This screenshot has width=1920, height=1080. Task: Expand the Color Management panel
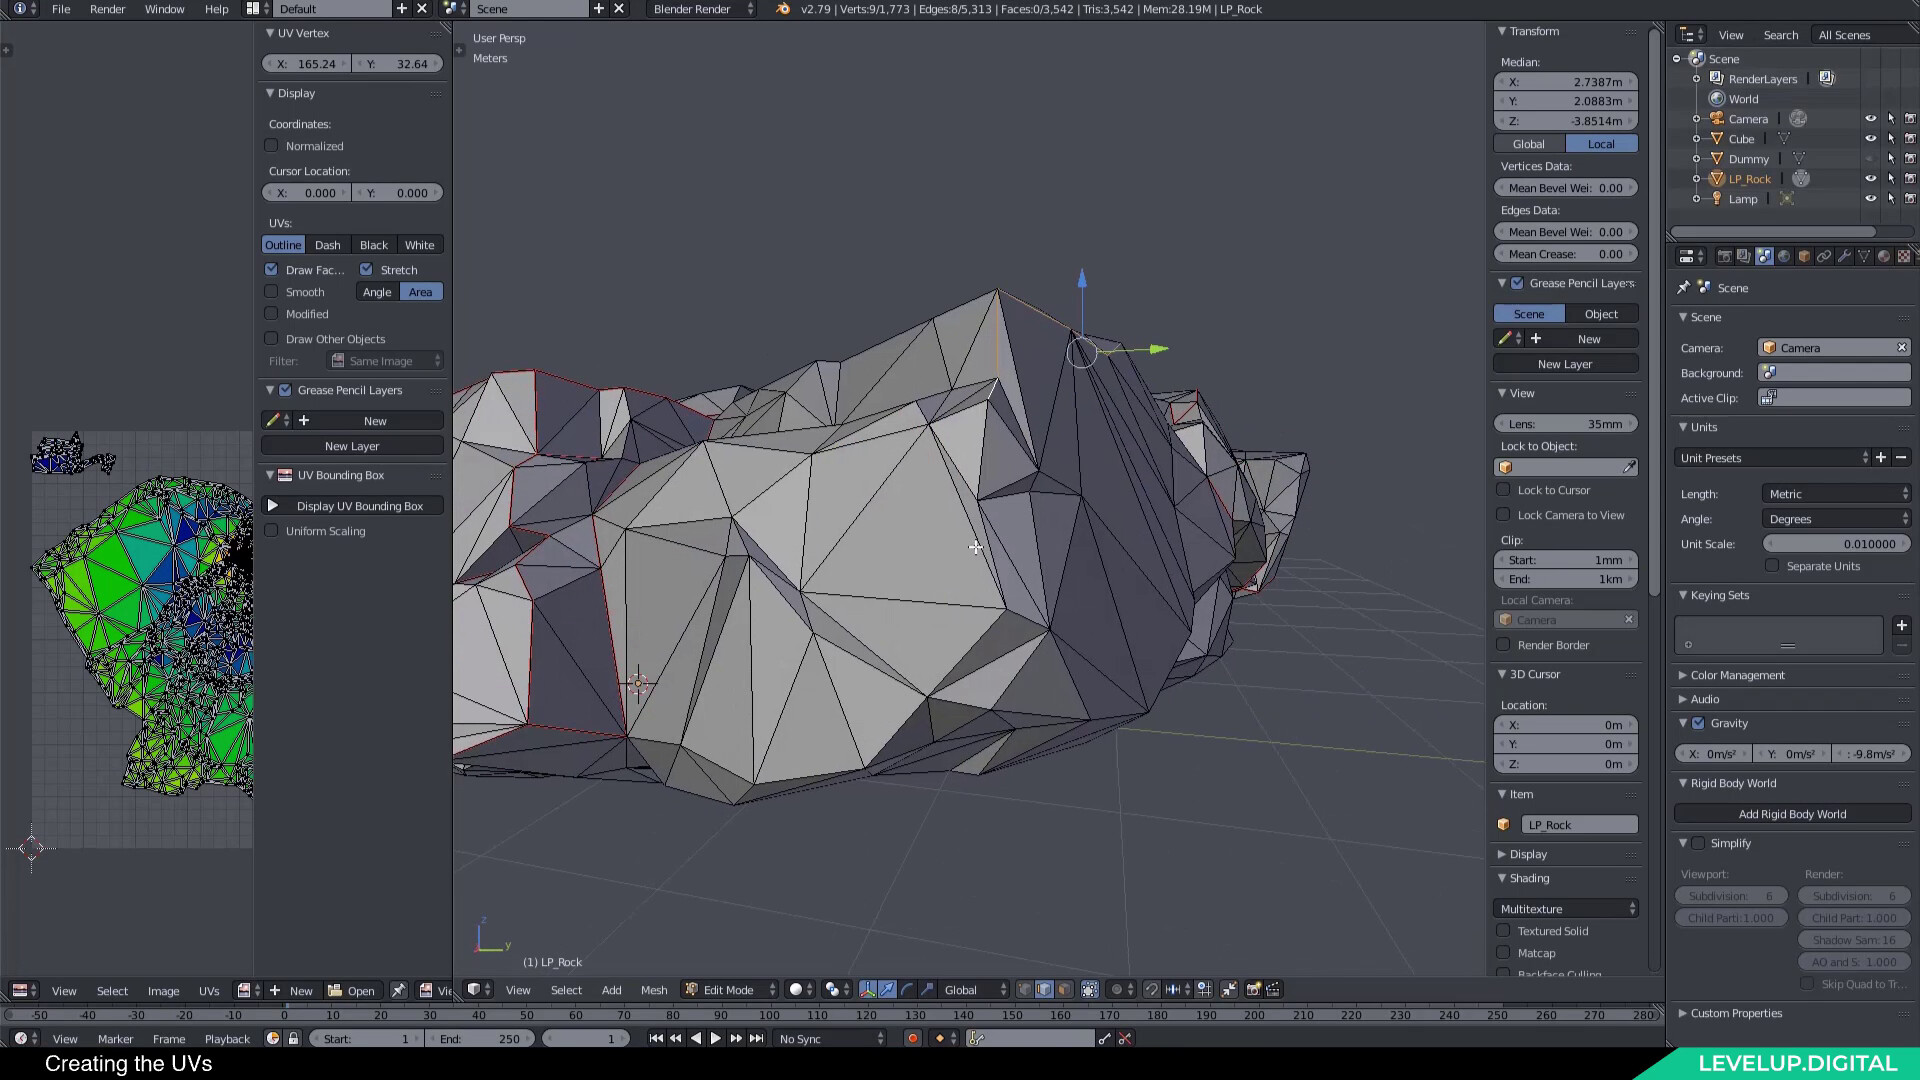click(1737, 675)
